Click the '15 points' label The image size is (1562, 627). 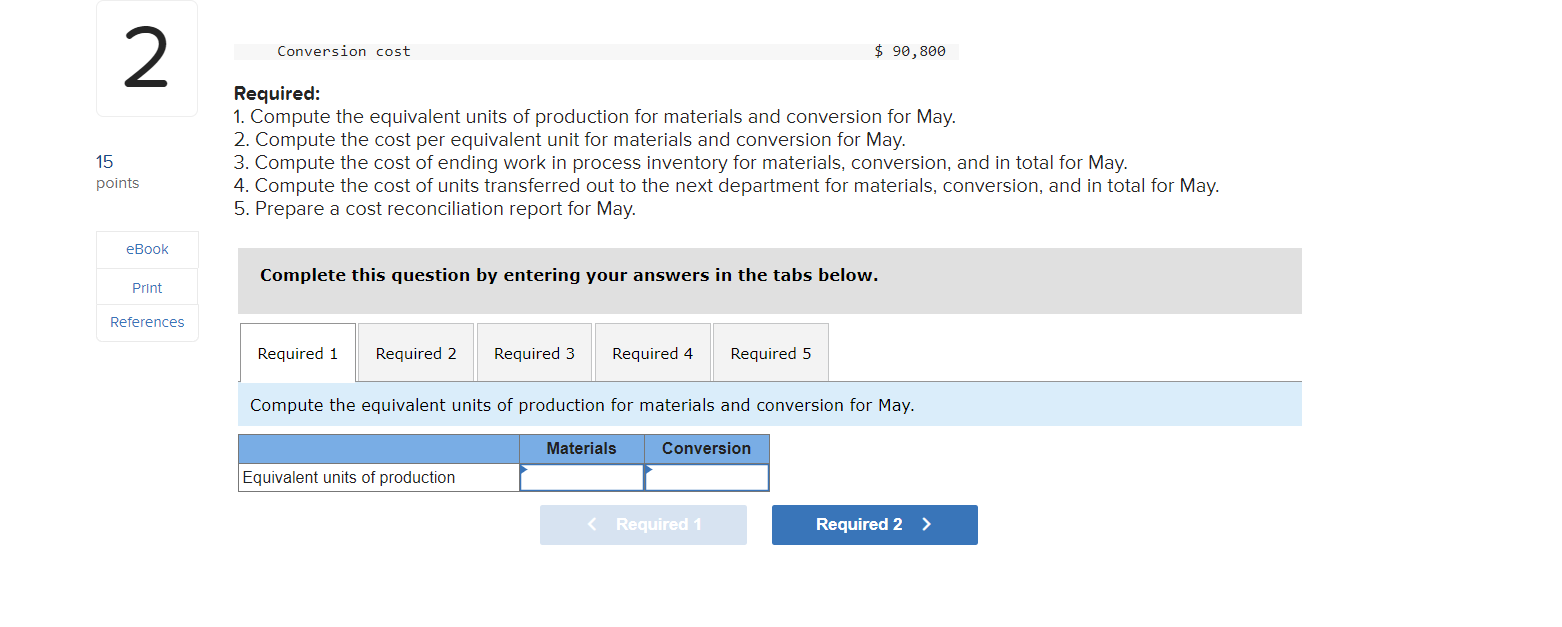click(x=117, y=172)
